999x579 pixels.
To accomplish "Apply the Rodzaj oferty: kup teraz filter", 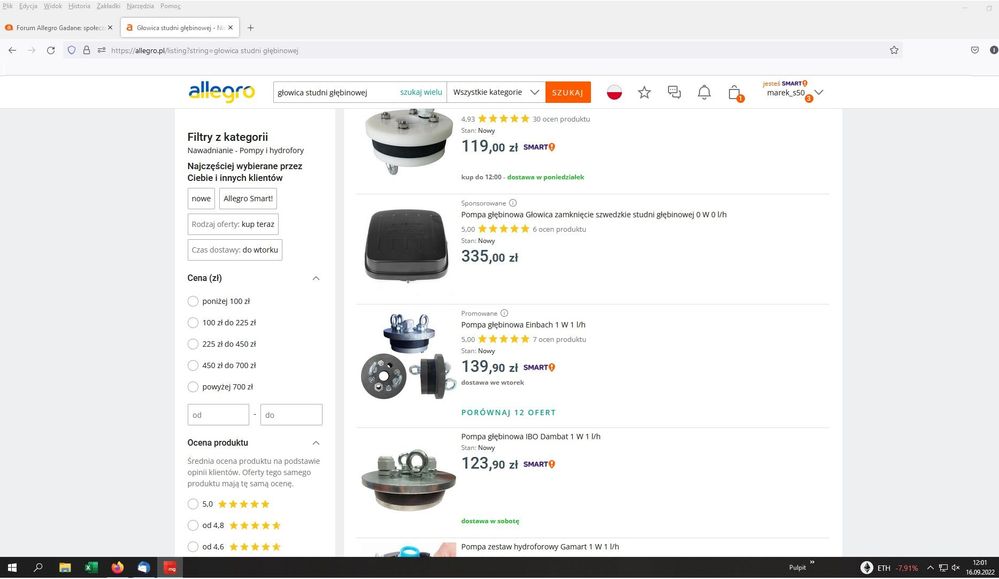I will point(233,224).
